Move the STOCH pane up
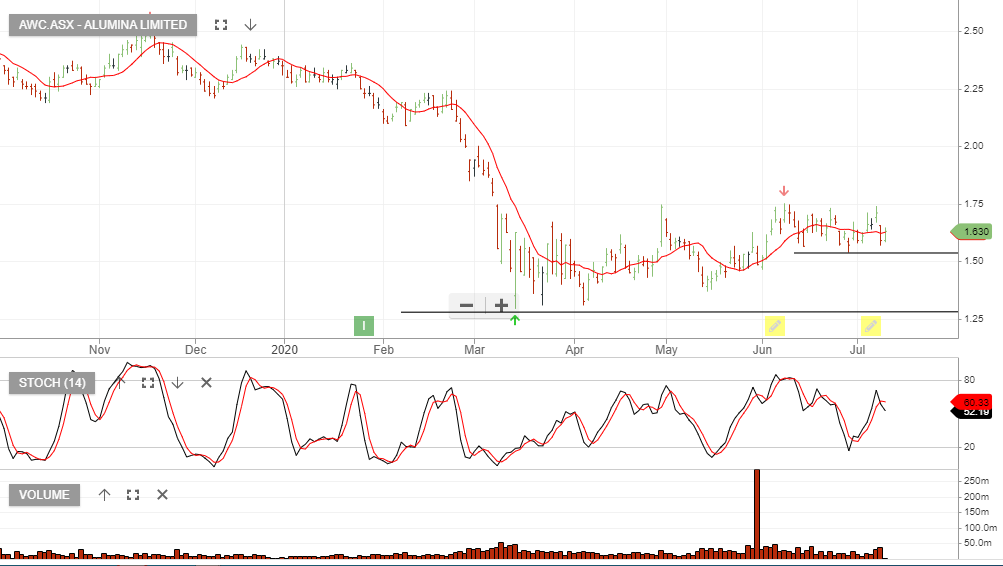The image size is (1003, 566). point(119,382)
